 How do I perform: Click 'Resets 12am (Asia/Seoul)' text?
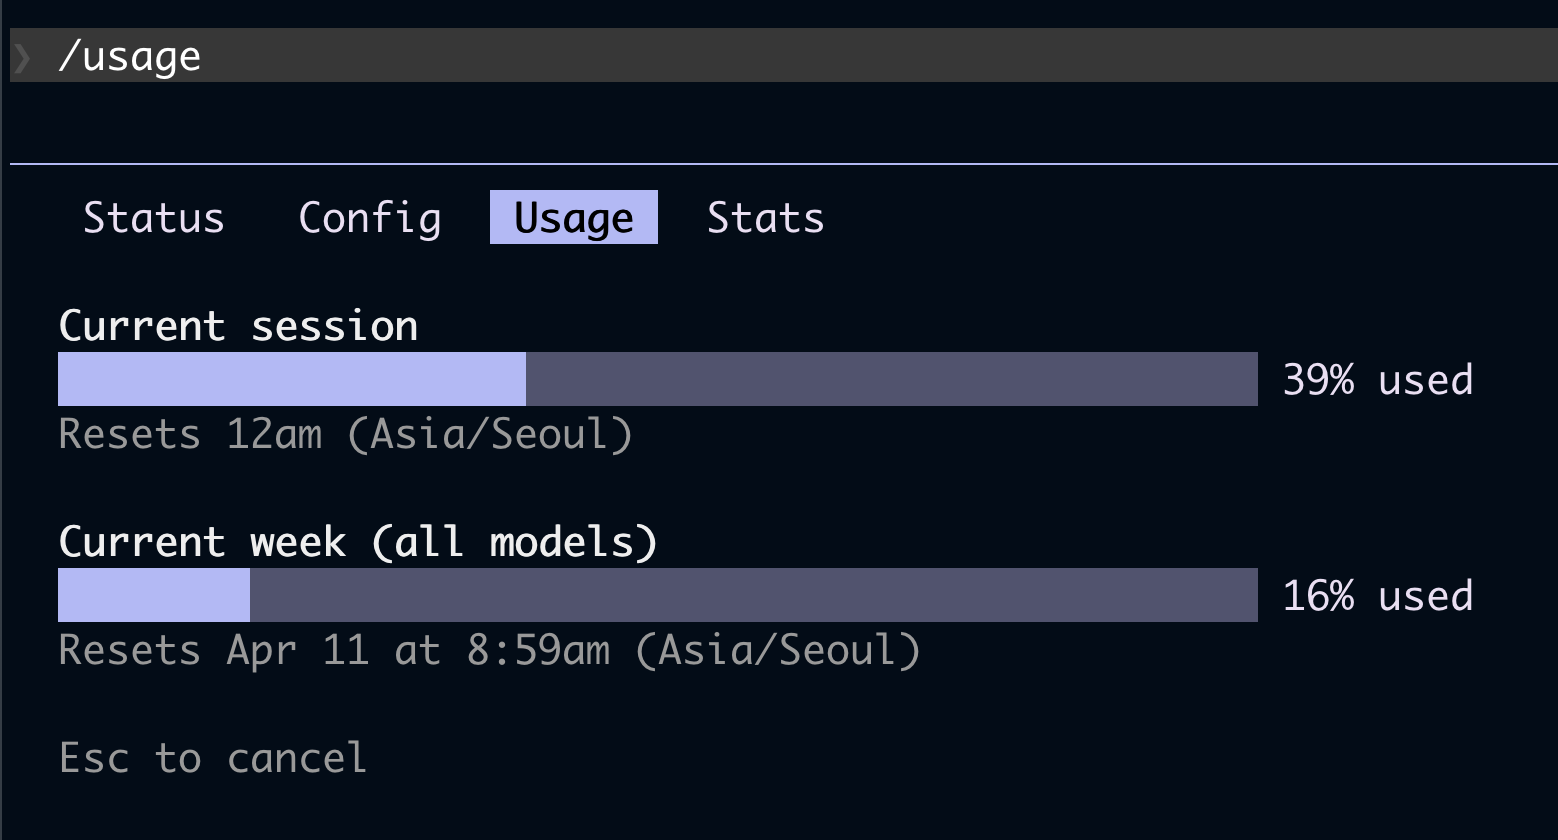pos(346,434)
